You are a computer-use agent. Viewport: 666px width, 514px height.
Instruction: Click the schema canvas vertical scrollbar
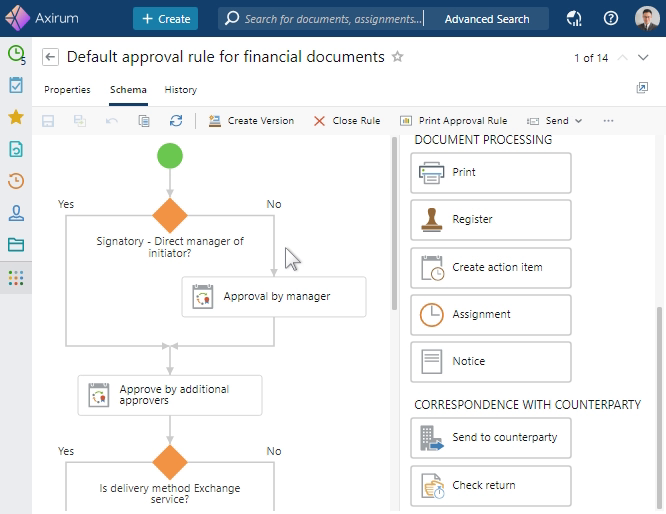tap(394, 223)
